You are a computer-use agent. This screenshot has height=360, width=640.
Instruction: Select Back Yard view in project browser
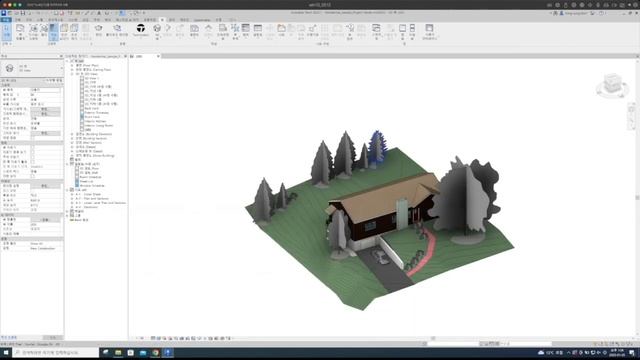point(91,108)
